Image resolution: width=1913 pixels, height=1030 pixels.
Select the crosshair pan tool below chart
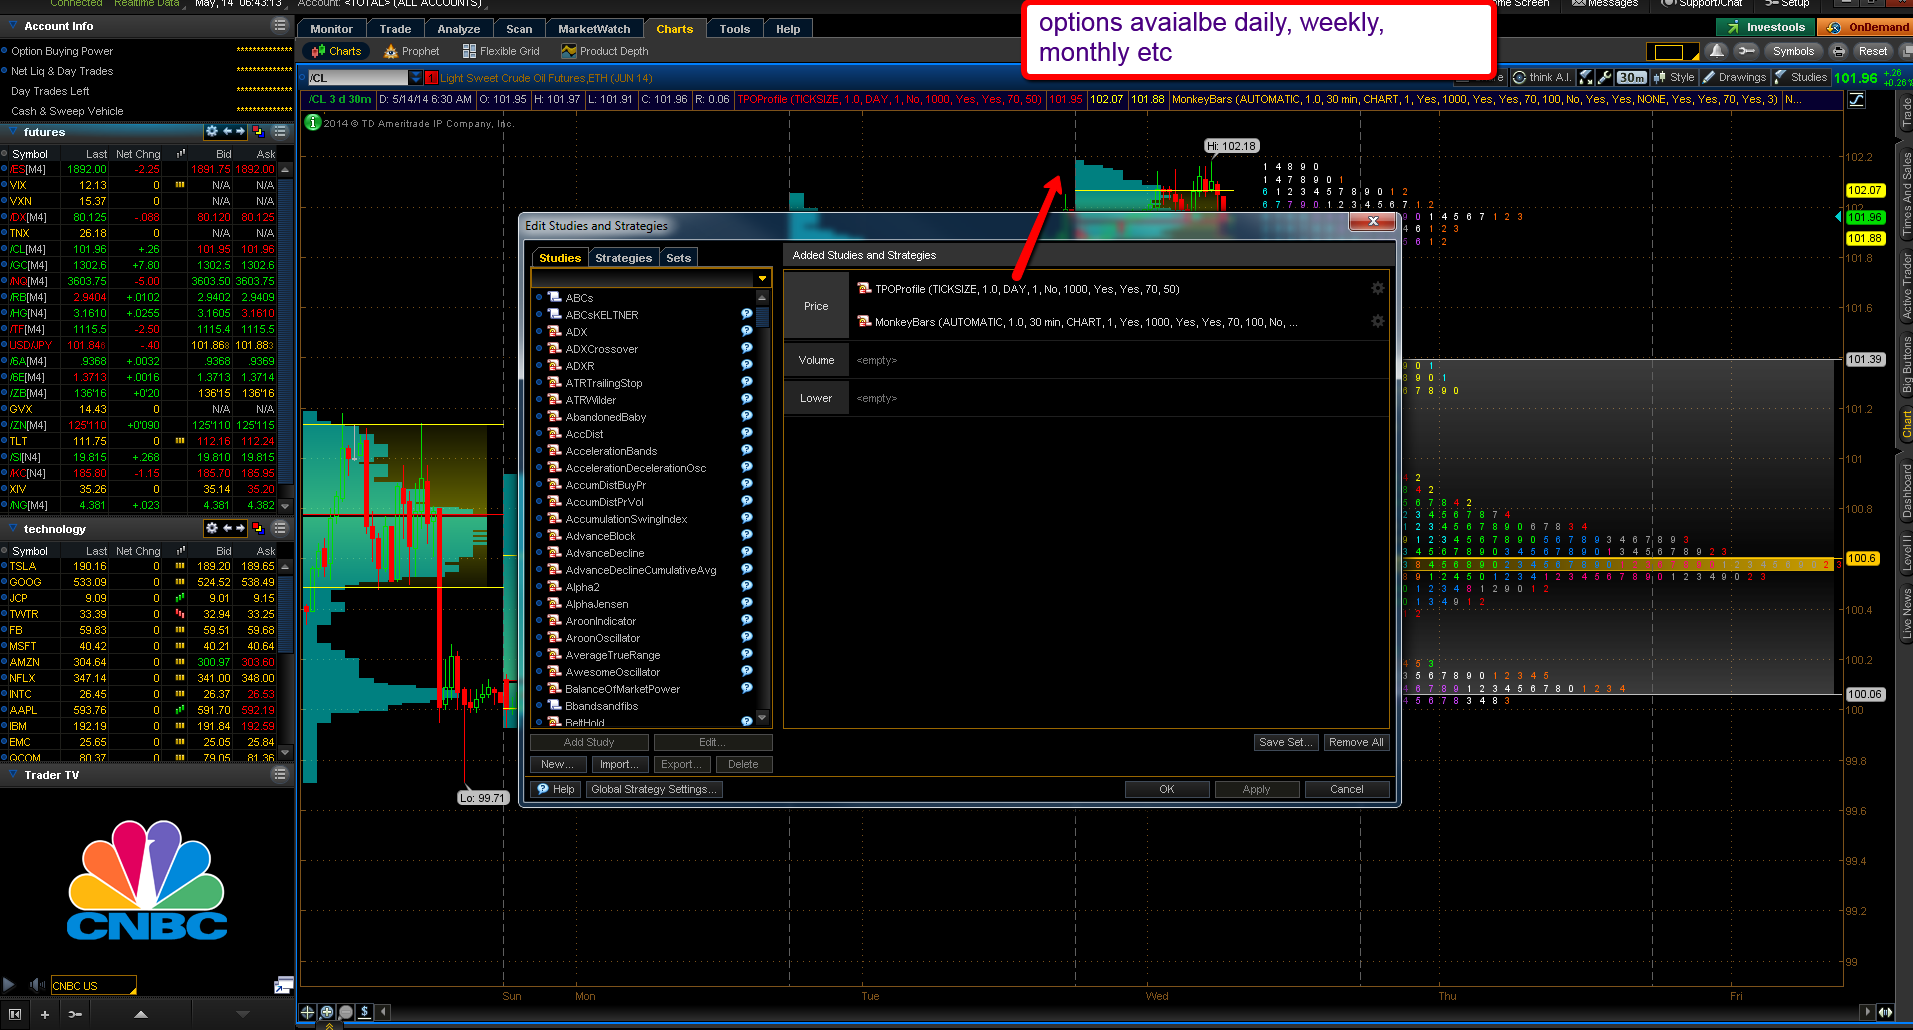(308, 1012)
